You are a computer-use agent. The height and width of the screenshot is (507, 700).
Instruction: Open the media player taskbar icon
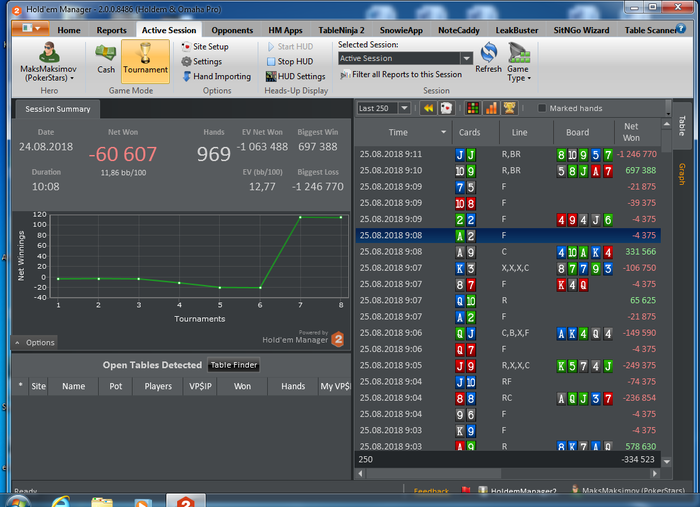142,503
